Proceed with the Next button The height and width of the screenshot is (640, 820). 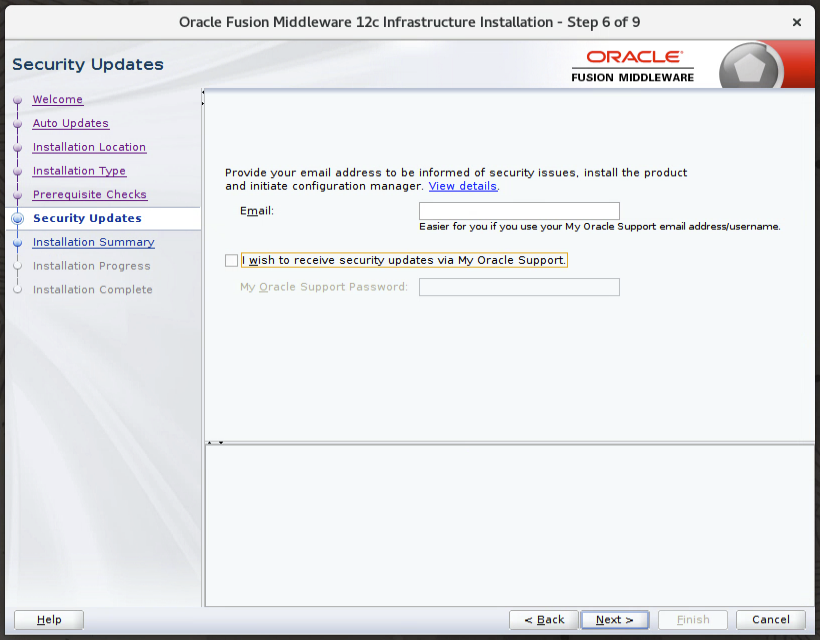[x=614, y=620]
